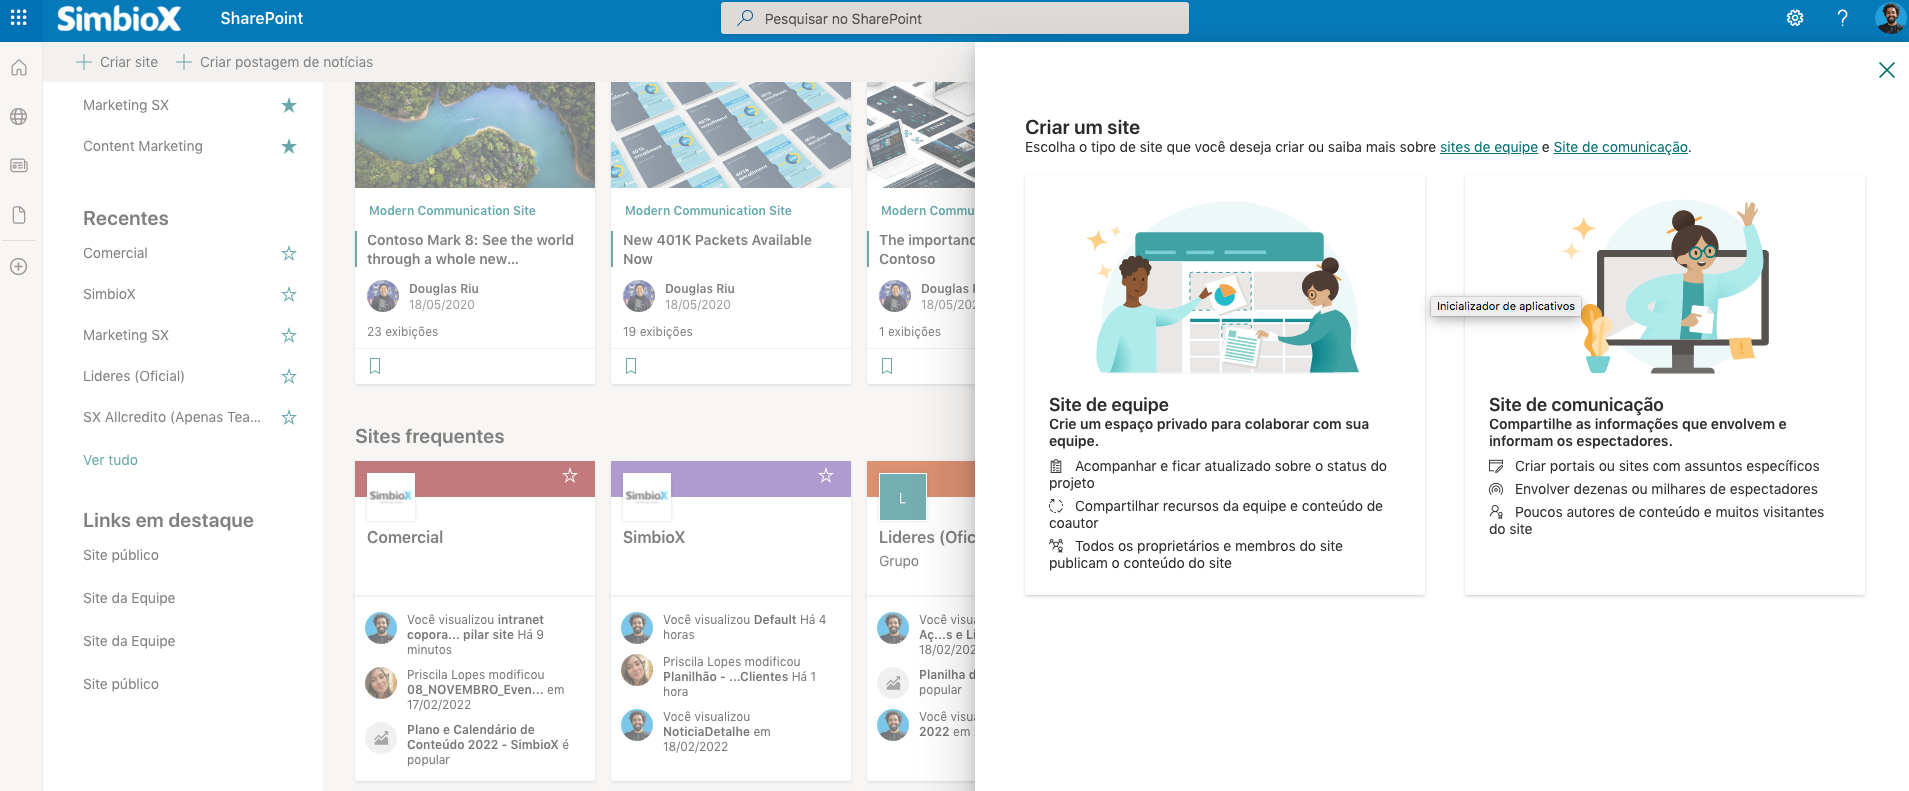Bookmark the New 401K Packets news card

631,366
